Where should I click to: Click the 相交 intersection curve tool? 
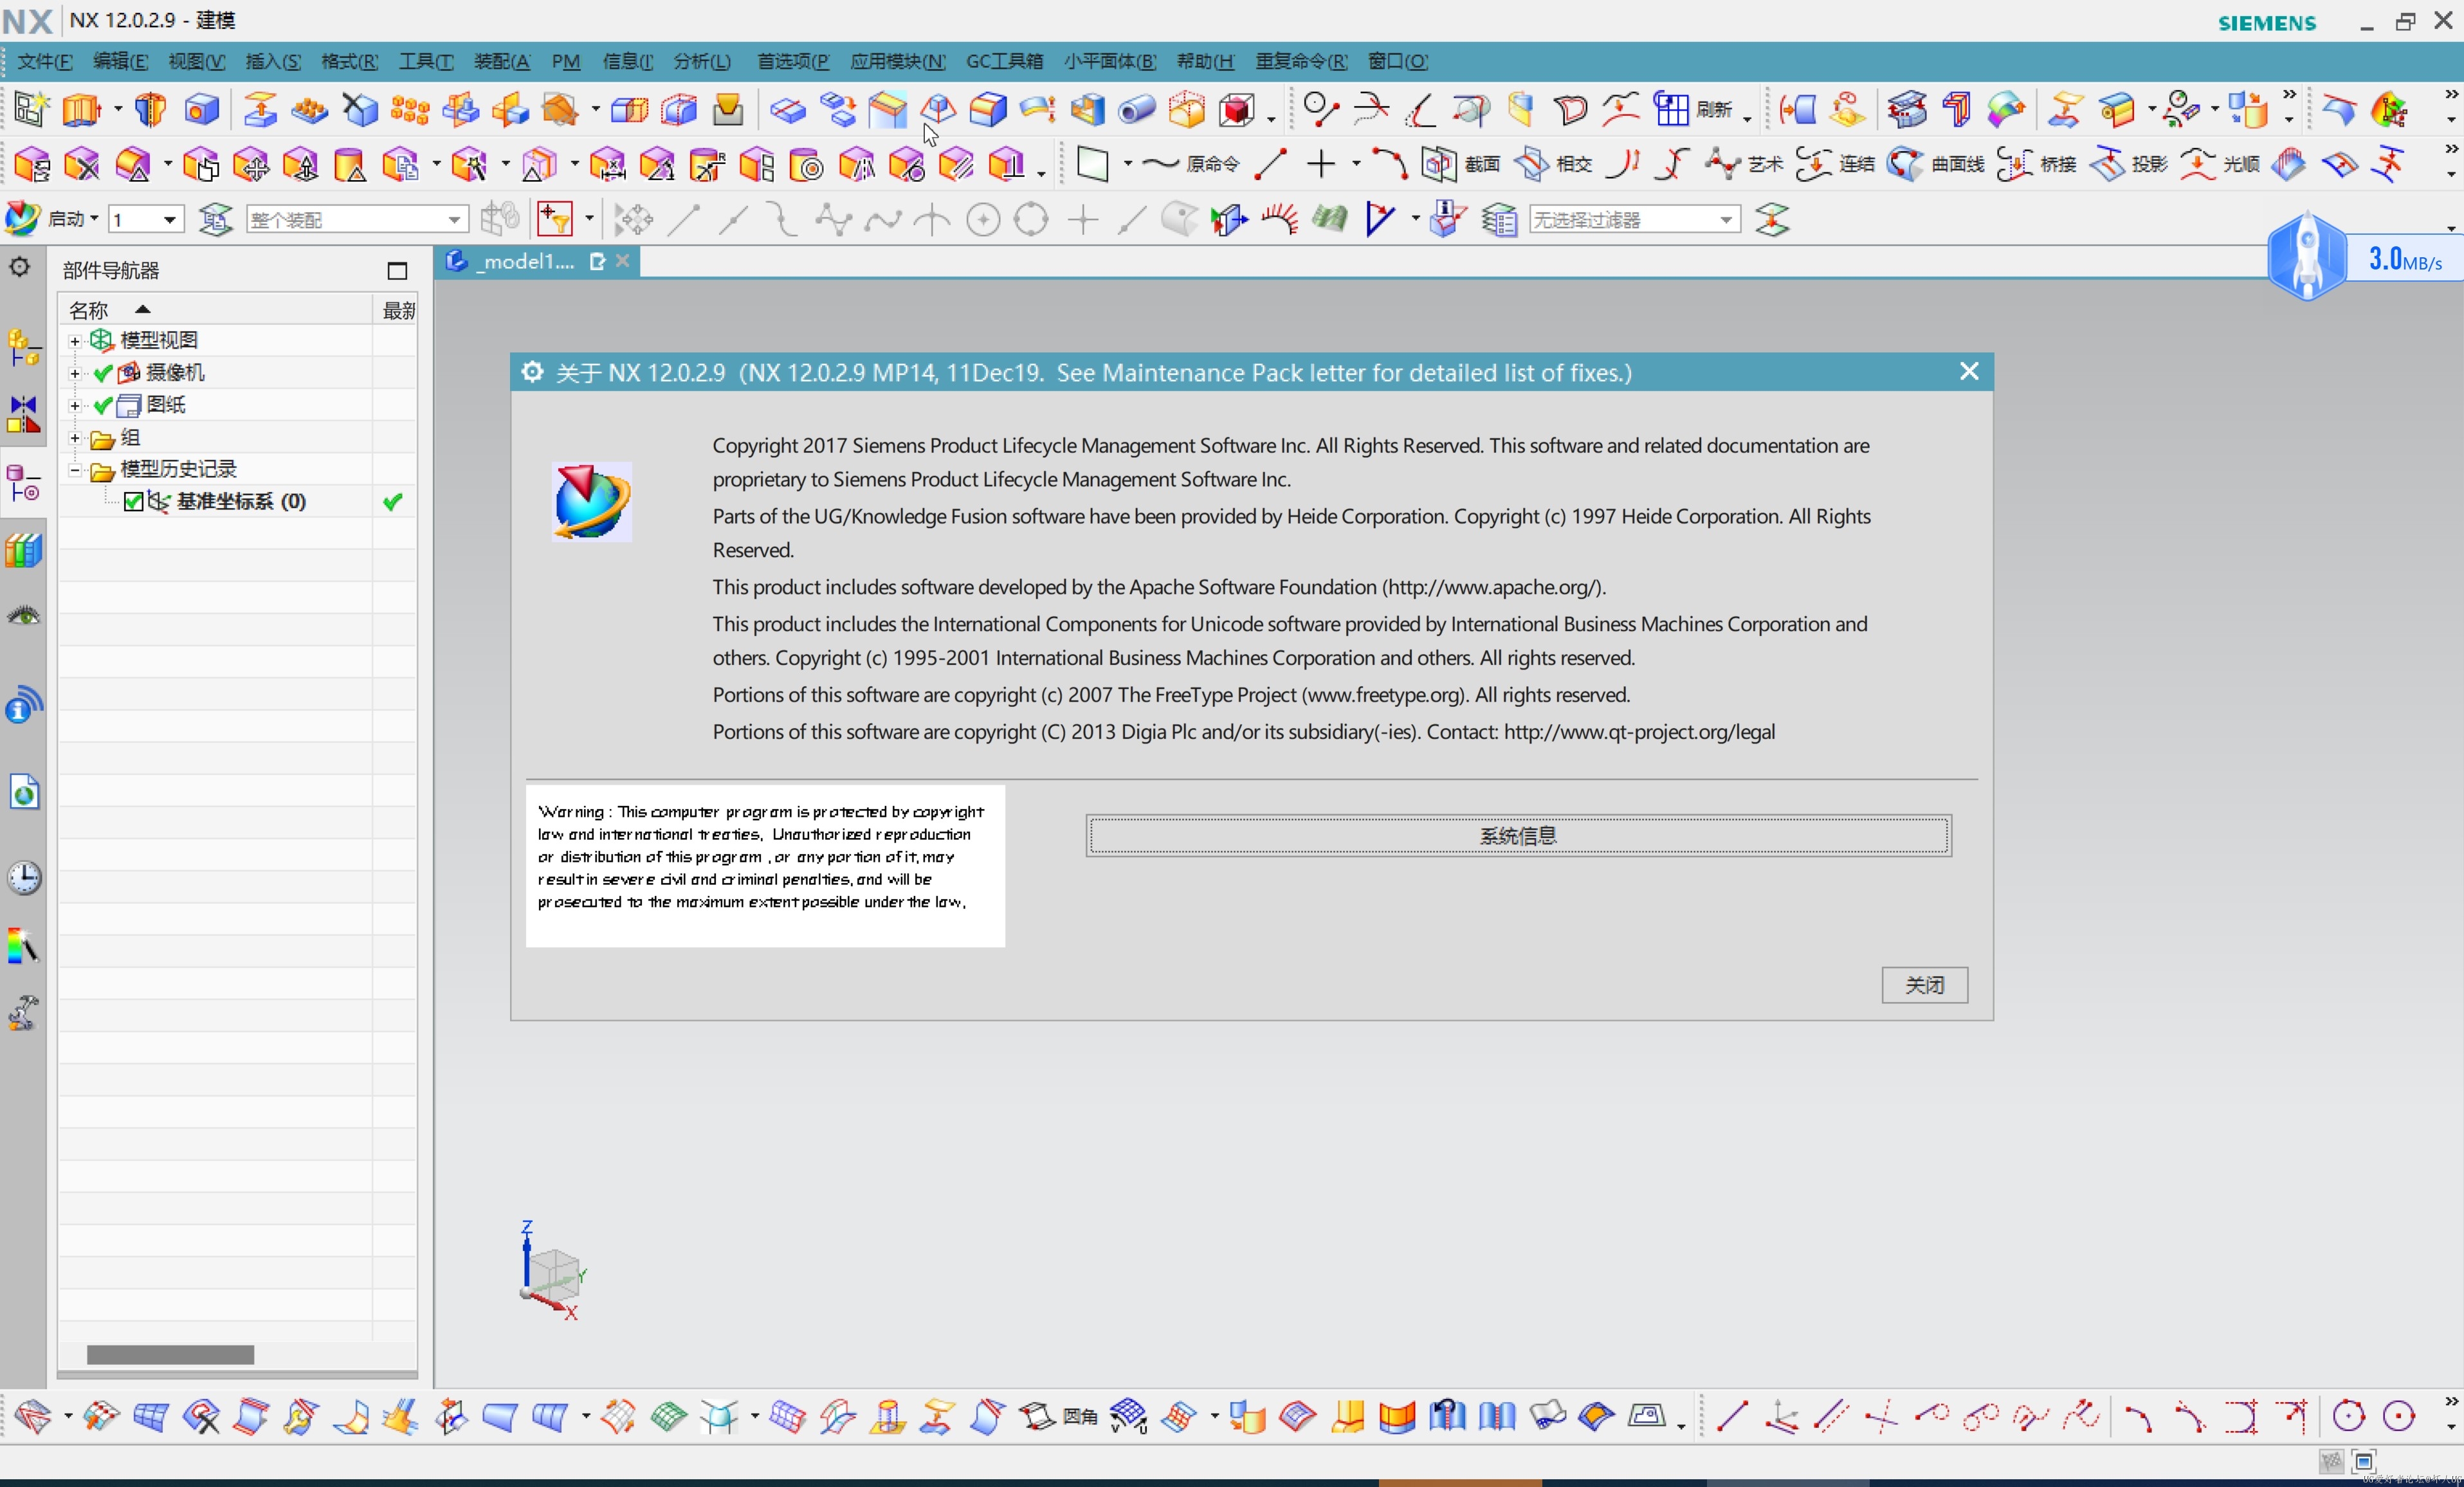[1552, 164]
